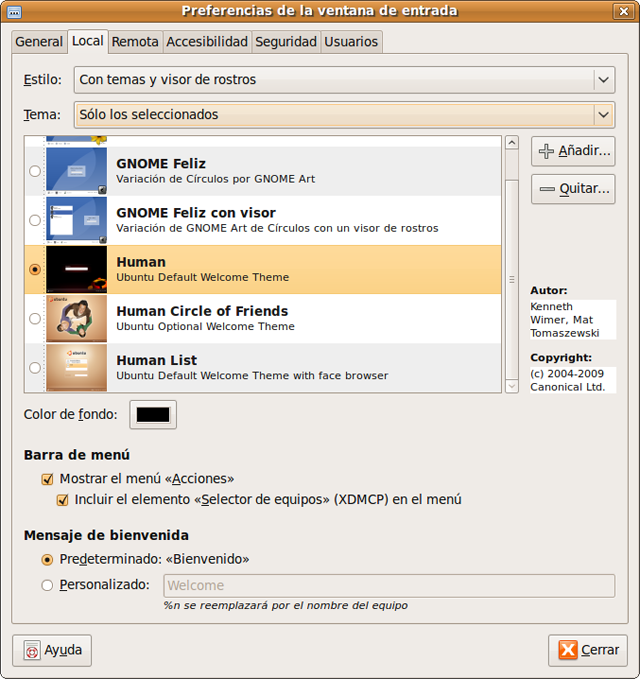Click Human Circle of Friends thumbnail

77,318
